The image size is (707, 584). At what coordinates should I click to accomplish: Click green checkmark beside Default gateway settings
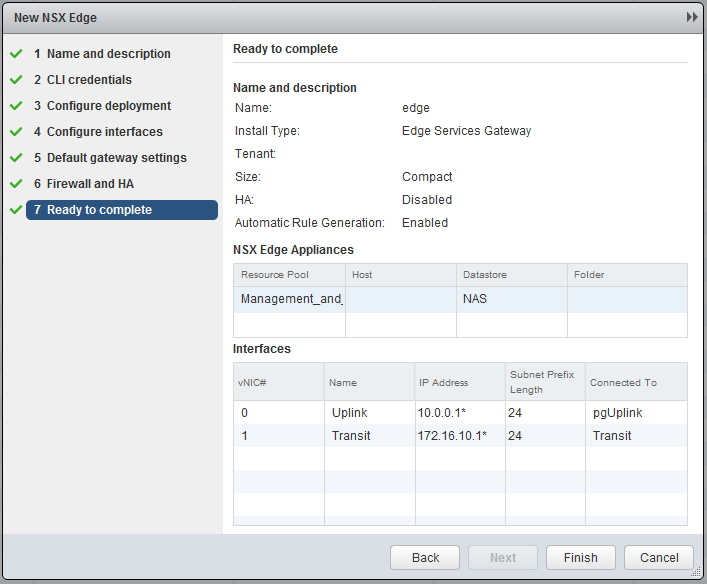point(15,158)
